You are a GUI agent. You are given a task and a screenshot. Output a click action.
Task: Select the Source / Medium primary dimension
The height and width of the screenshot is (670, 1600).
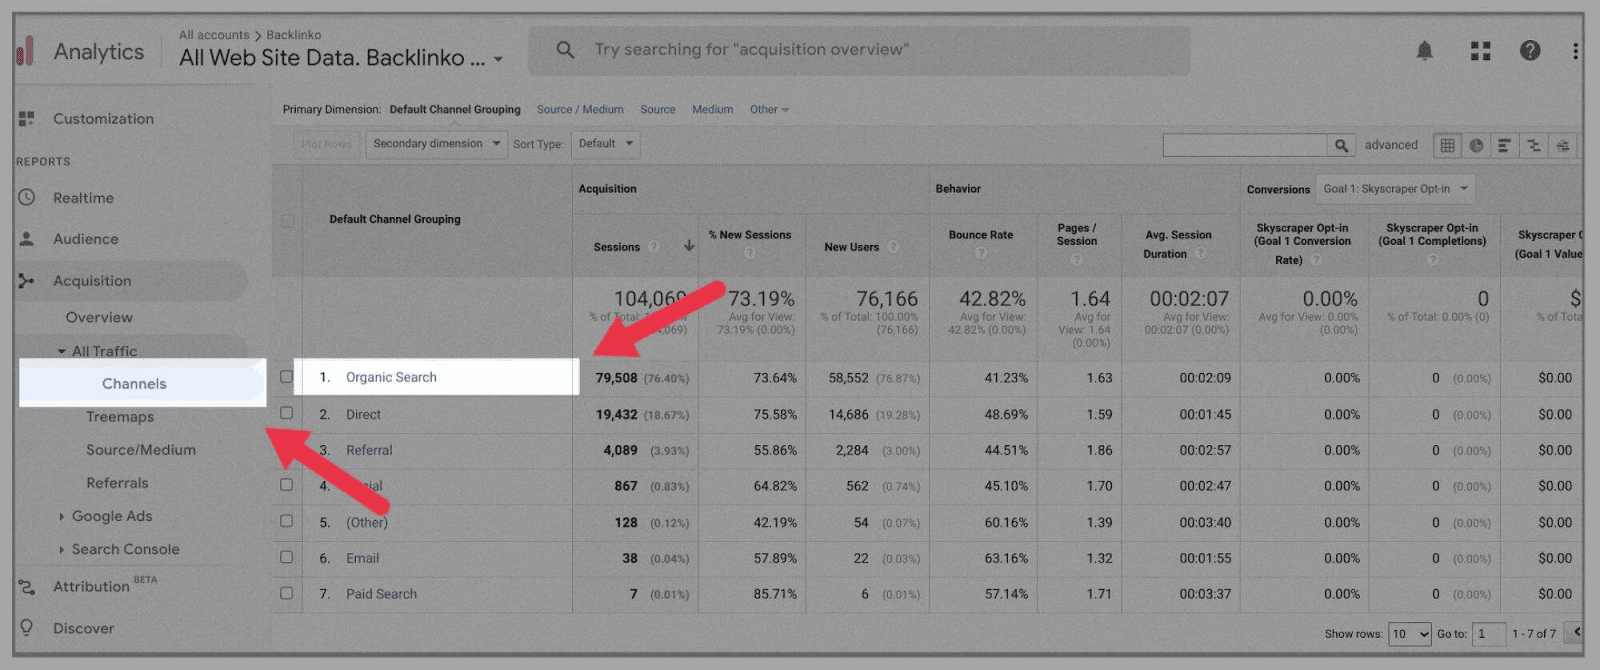point(580,110)
